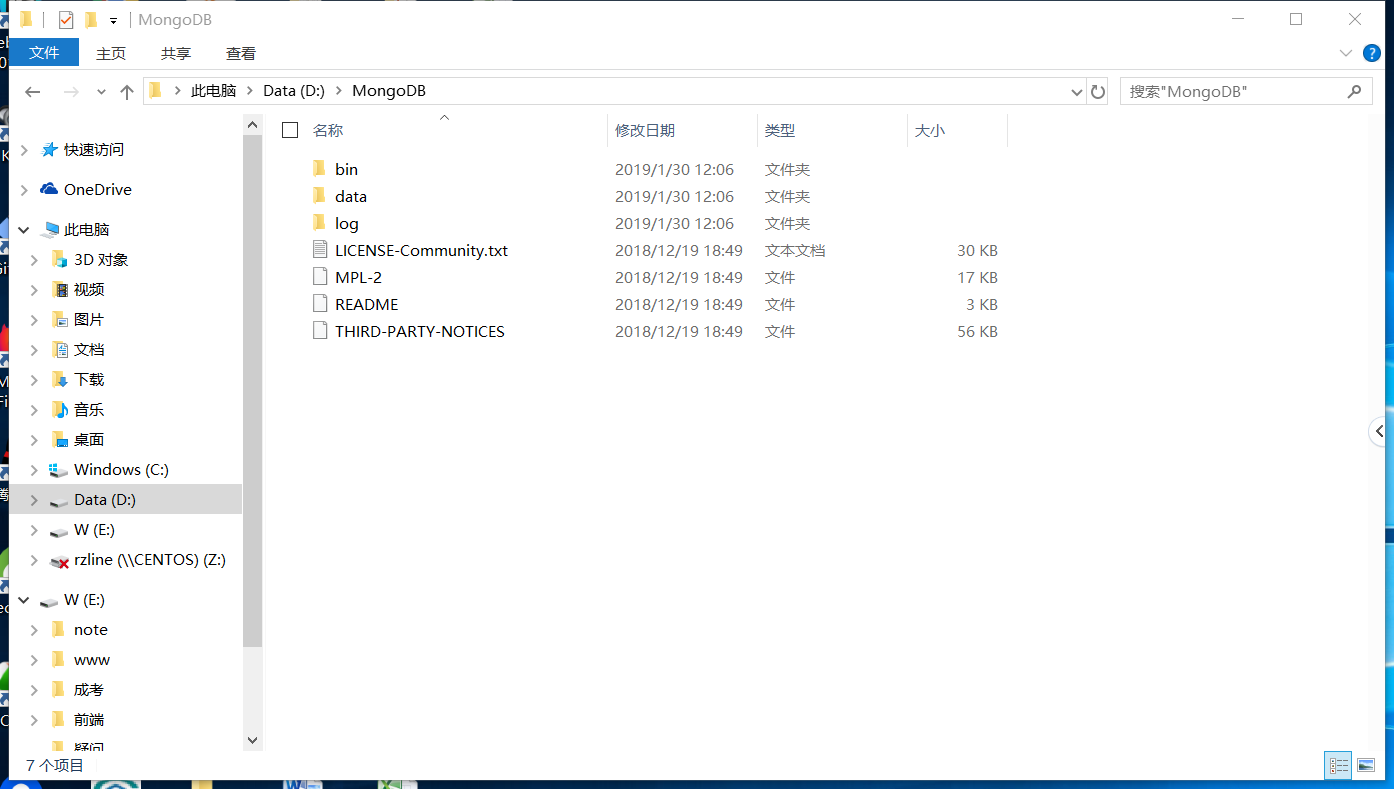Select 3D 对象 in navigation pane
The width and height of the screenshot is (1394, 789).
point(101,259)
